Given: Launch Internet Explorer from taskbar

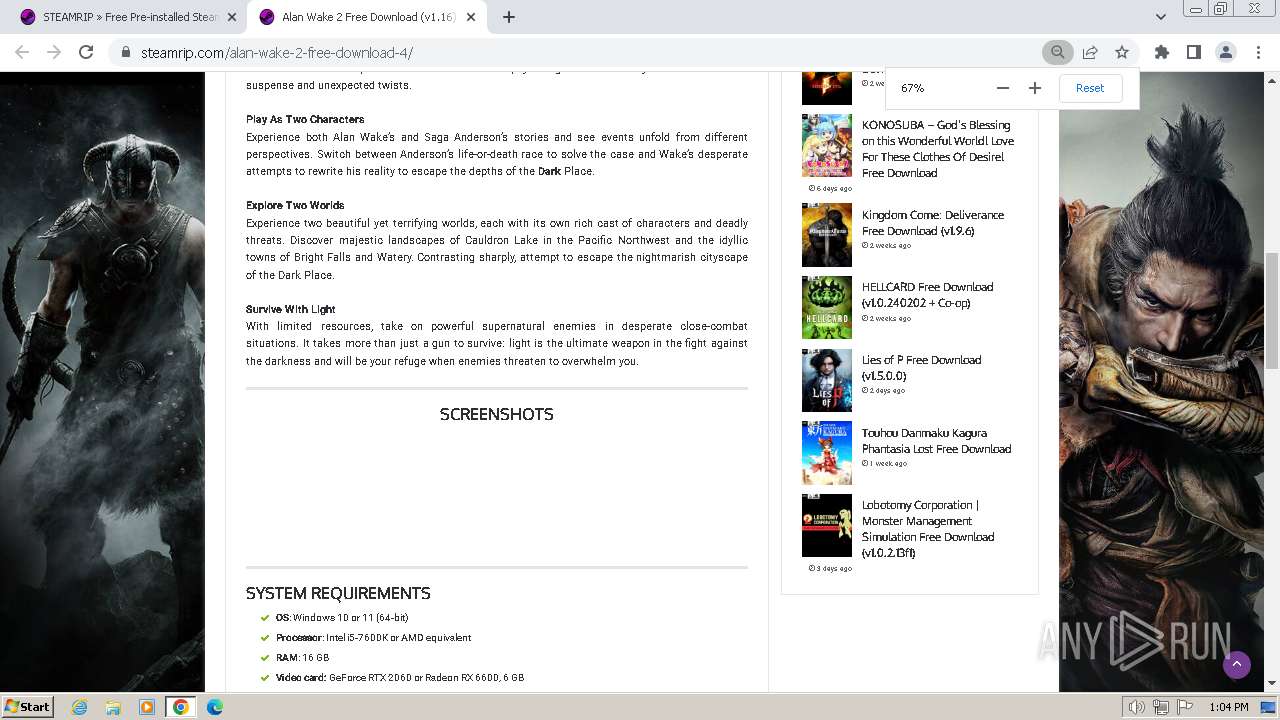Looking at the screenshot, I should 80,707.
